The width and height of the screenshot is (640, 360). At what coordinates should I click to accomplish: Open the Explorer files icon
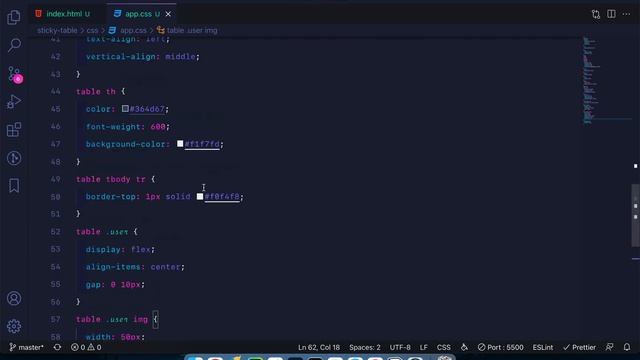(x=14, y=17)
